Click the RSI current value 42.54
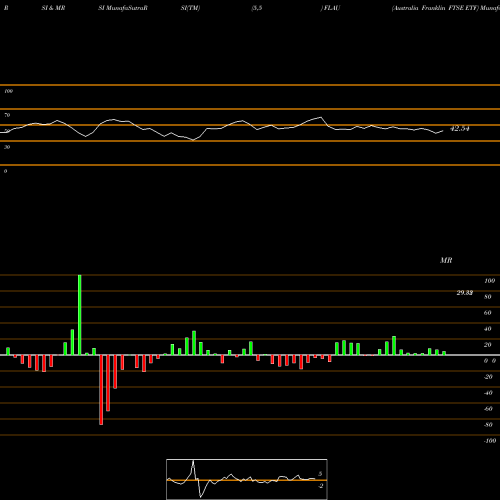 (x=460, y=129)
